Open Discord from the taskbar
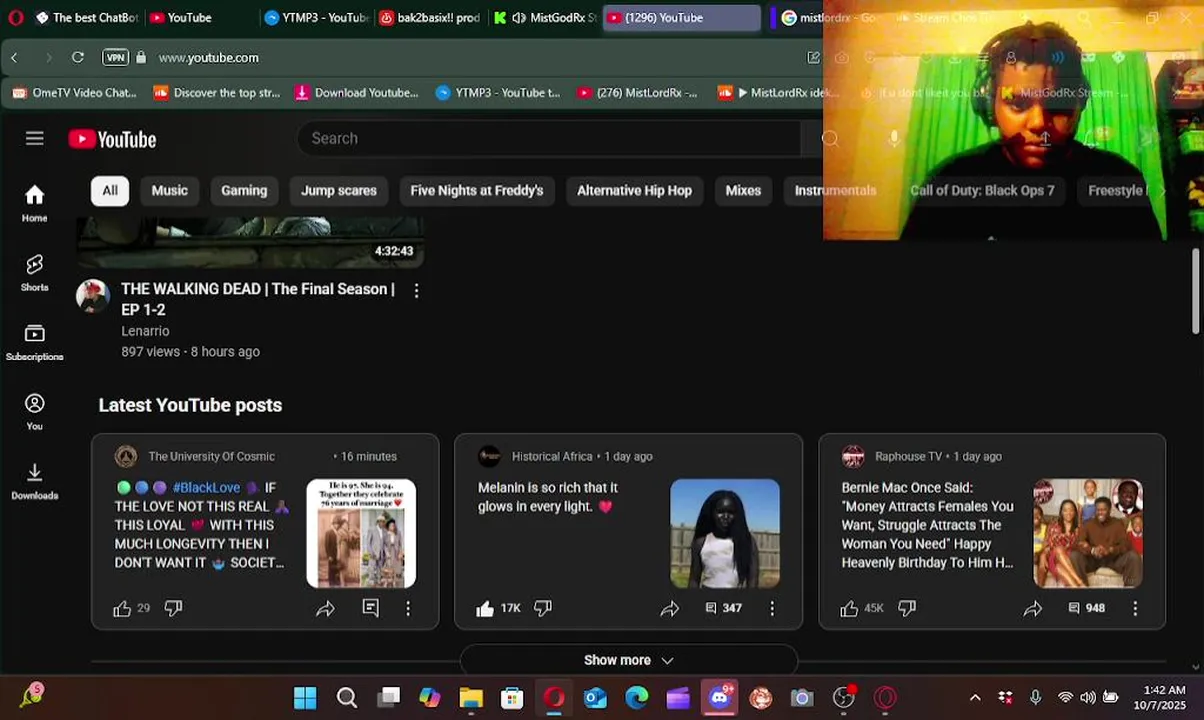This screenshot has width=1204, height=720. (720, 697)
